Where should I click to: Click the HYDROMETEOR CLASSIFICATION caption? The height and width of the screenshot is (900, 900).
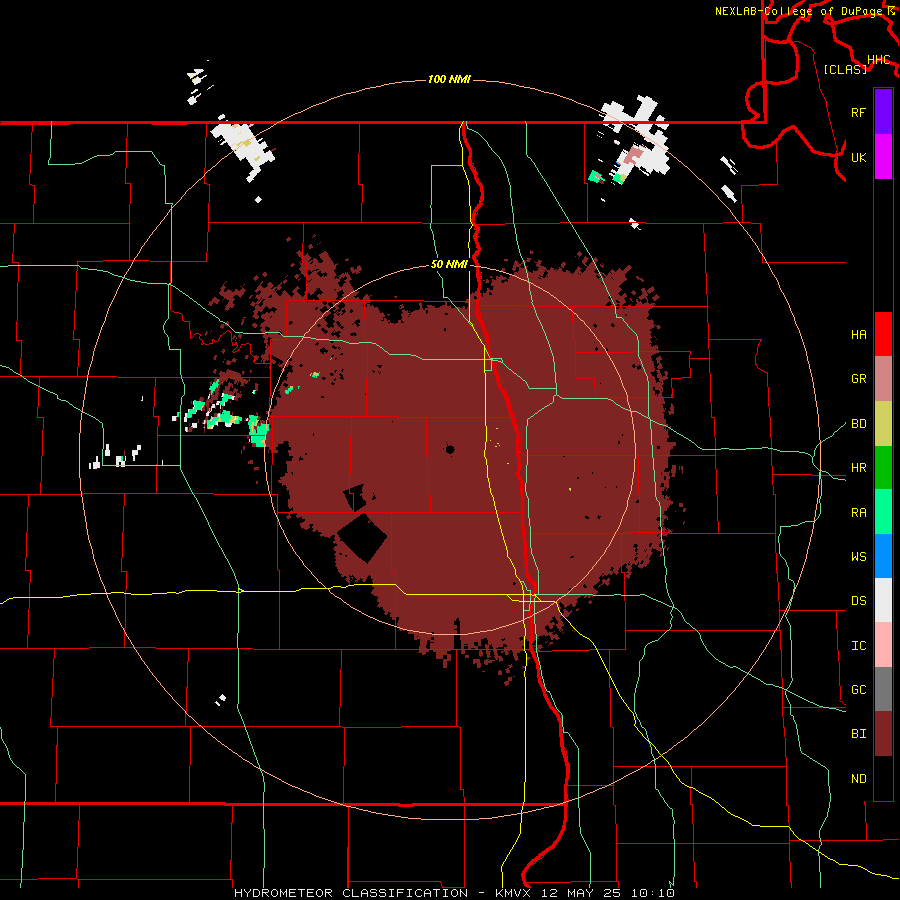[x=351, y=893]
